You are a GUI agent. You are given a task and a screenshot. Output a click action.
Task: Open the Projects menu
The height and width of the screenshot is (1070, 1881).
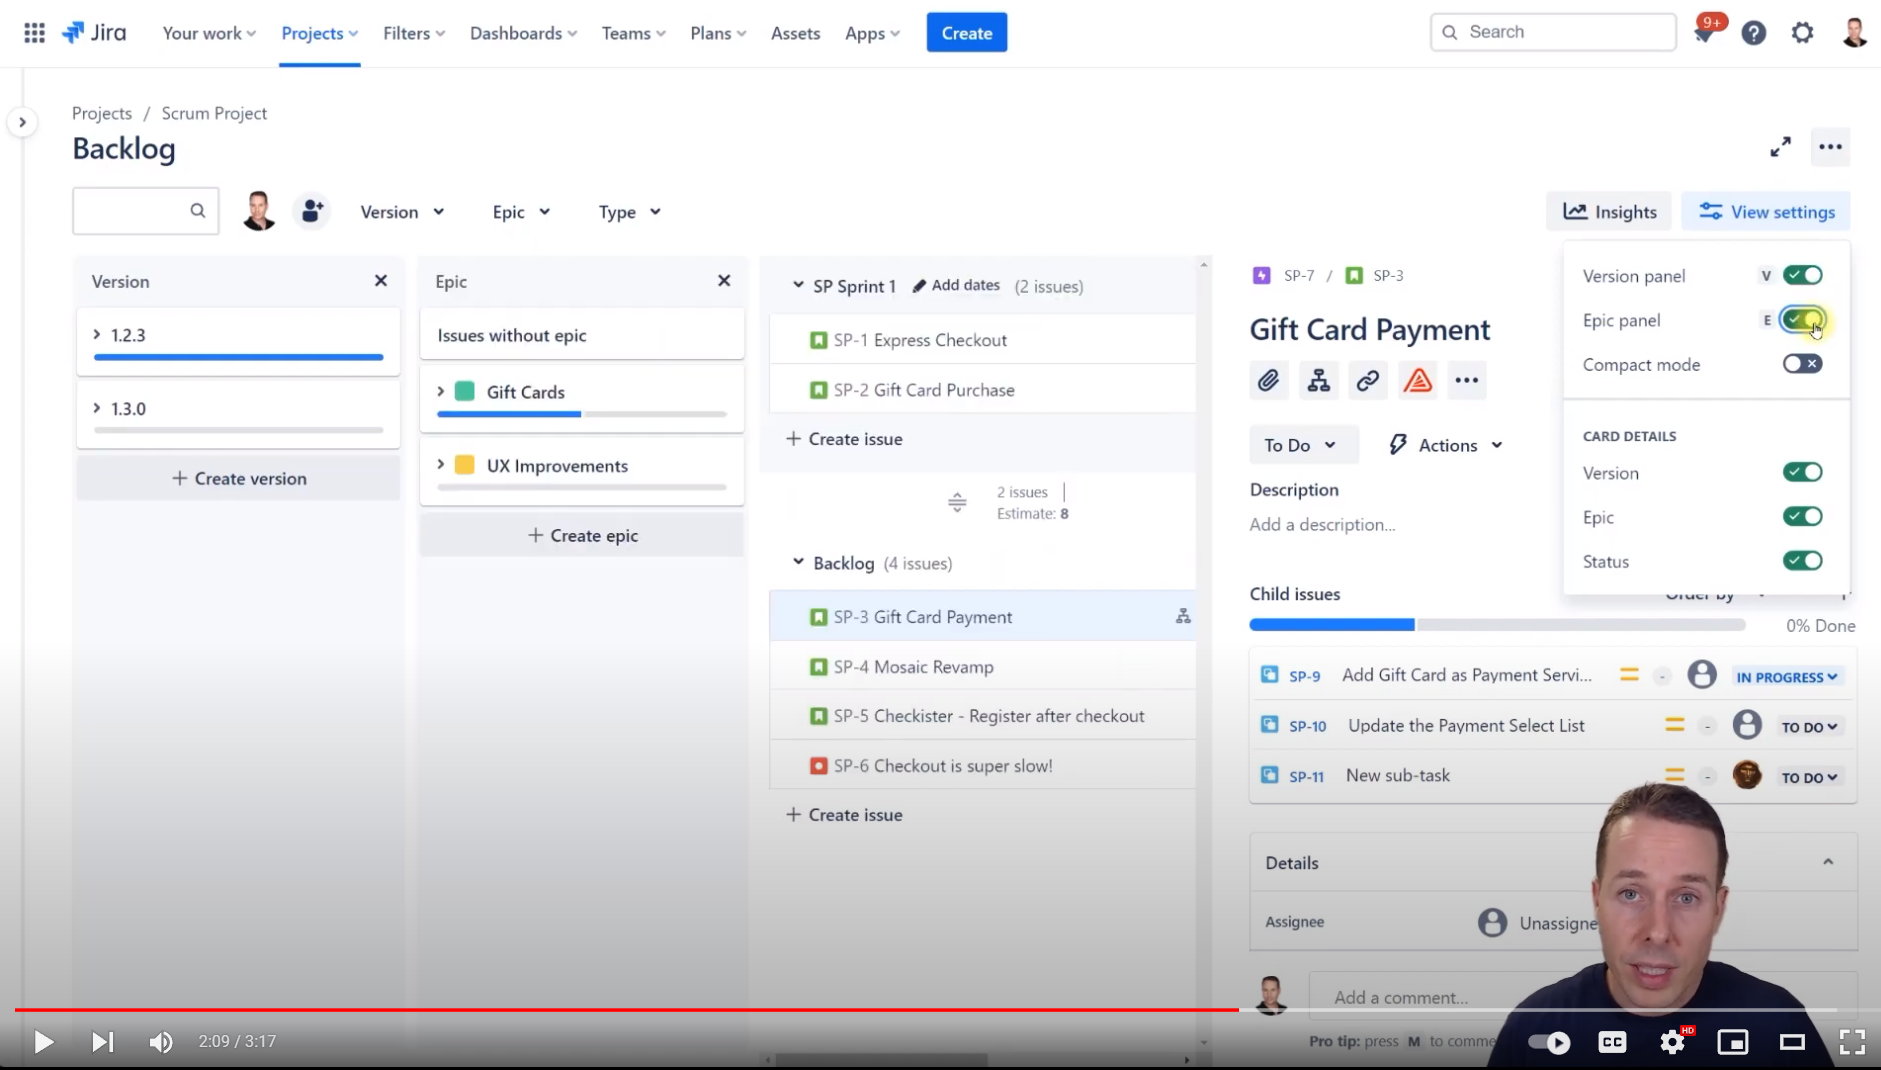(x=319, y=33)
